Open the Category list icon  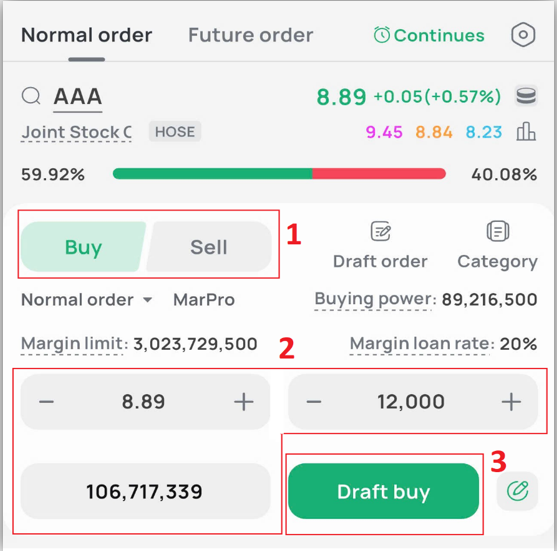click(x=497, y=231)
